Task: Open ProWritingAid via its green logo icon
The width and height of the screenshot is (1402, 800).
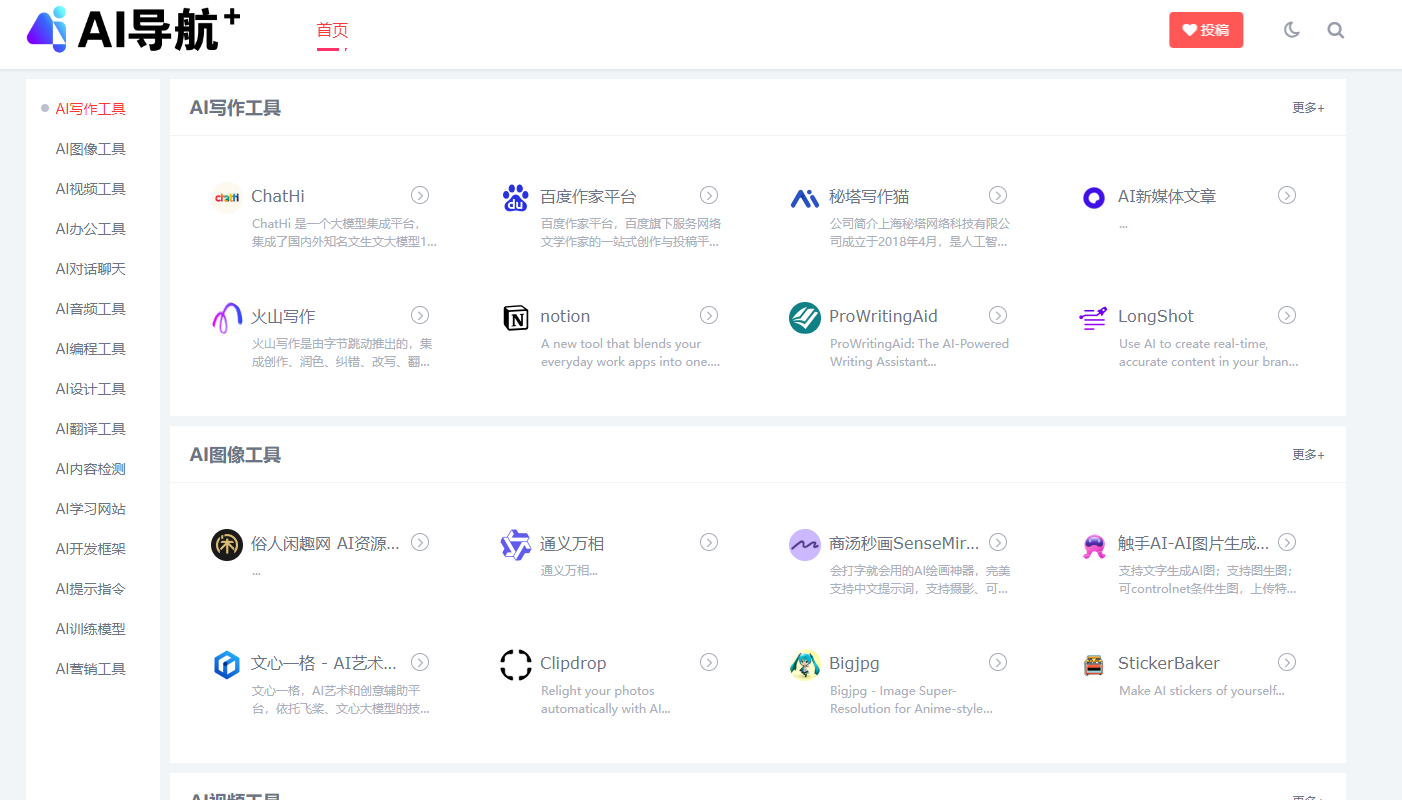Action: (804, 317)
